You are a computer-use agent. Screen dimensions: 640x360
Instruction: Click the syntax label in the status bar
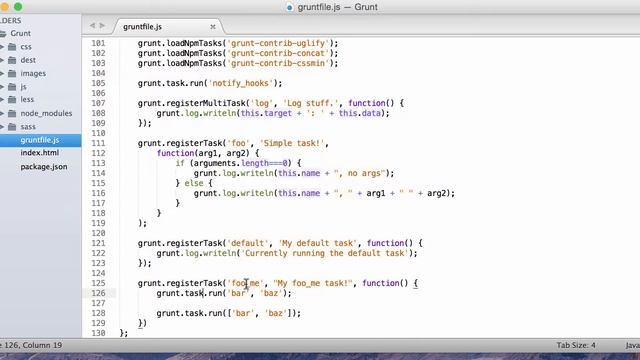633,345
